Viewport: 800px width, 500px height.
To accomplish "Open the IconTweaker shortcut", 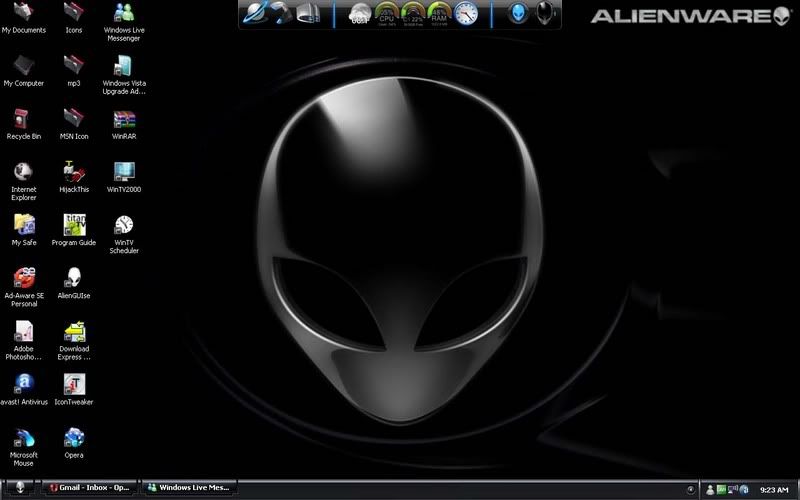I will coord(74,385).
